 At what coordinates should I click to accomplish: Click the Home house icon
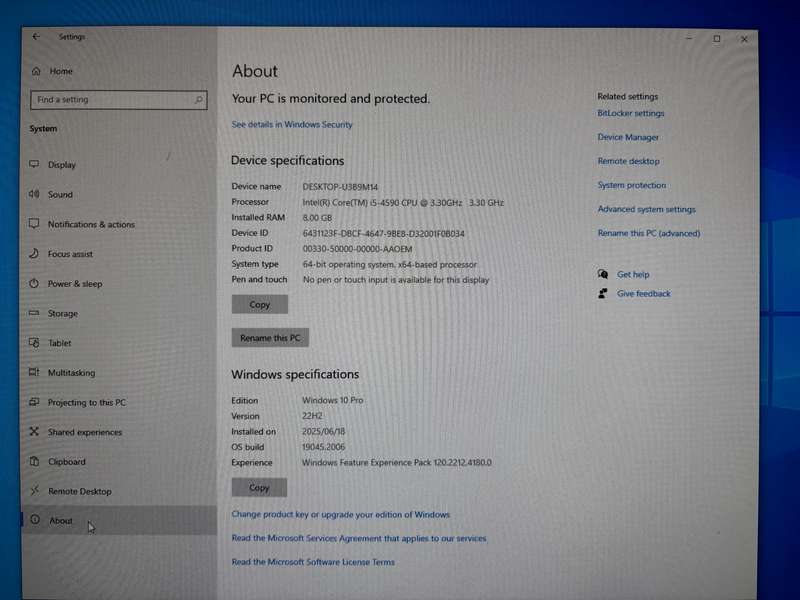pyautogui.click(x=36, y=71)
